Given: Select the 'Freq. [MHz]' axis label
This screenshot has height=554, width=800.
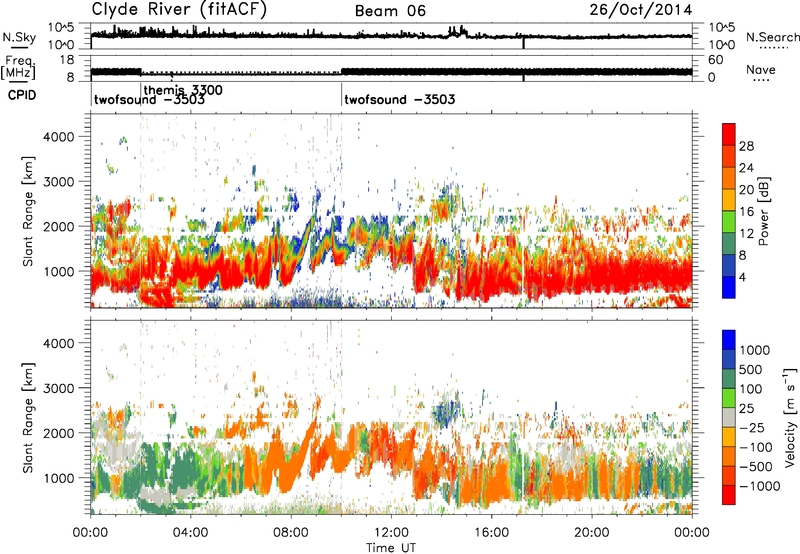Looking at the screenshot, I should tap(18, 68).
